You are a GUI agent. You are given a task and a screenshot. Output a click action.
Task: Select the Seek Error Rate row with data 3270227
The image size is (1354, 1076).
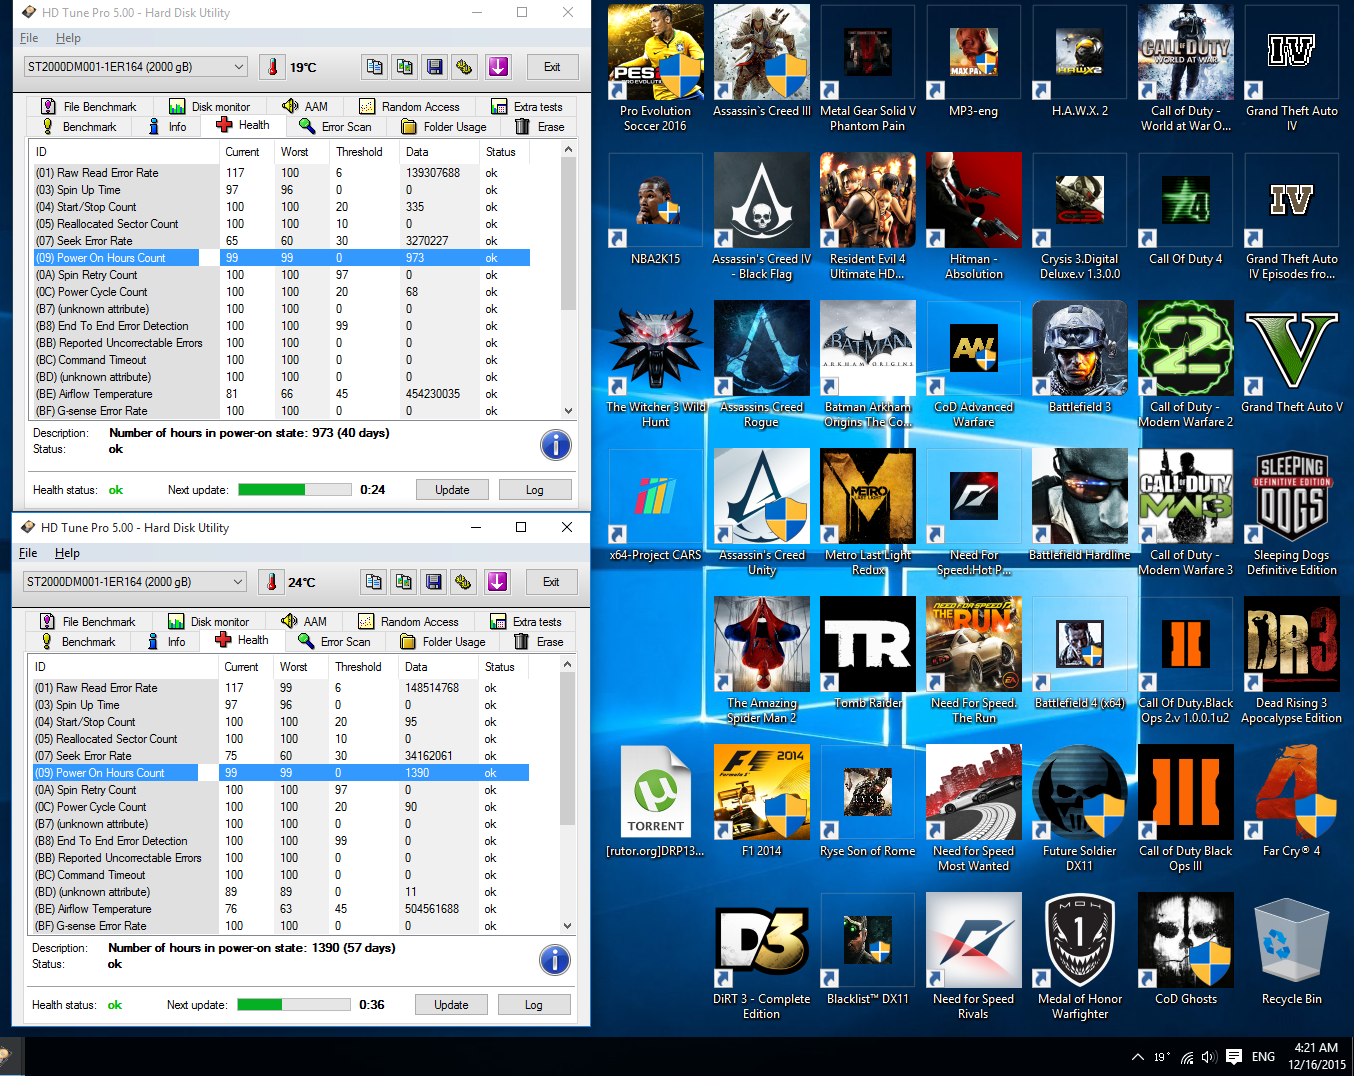281,241
